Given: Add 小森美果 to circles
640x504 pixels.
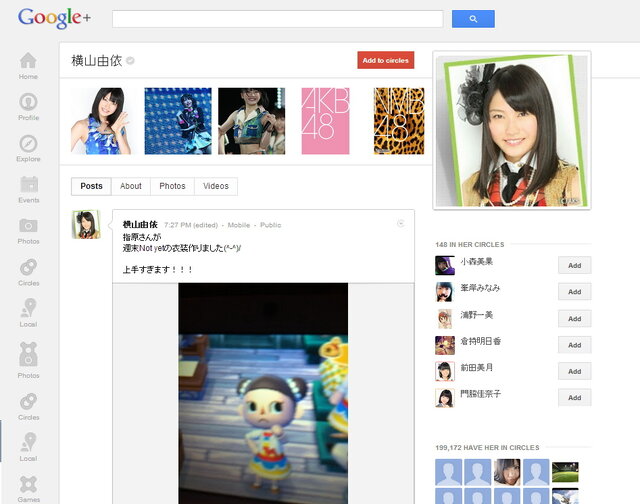Looking at the screenshot, I should pos(574,265).
